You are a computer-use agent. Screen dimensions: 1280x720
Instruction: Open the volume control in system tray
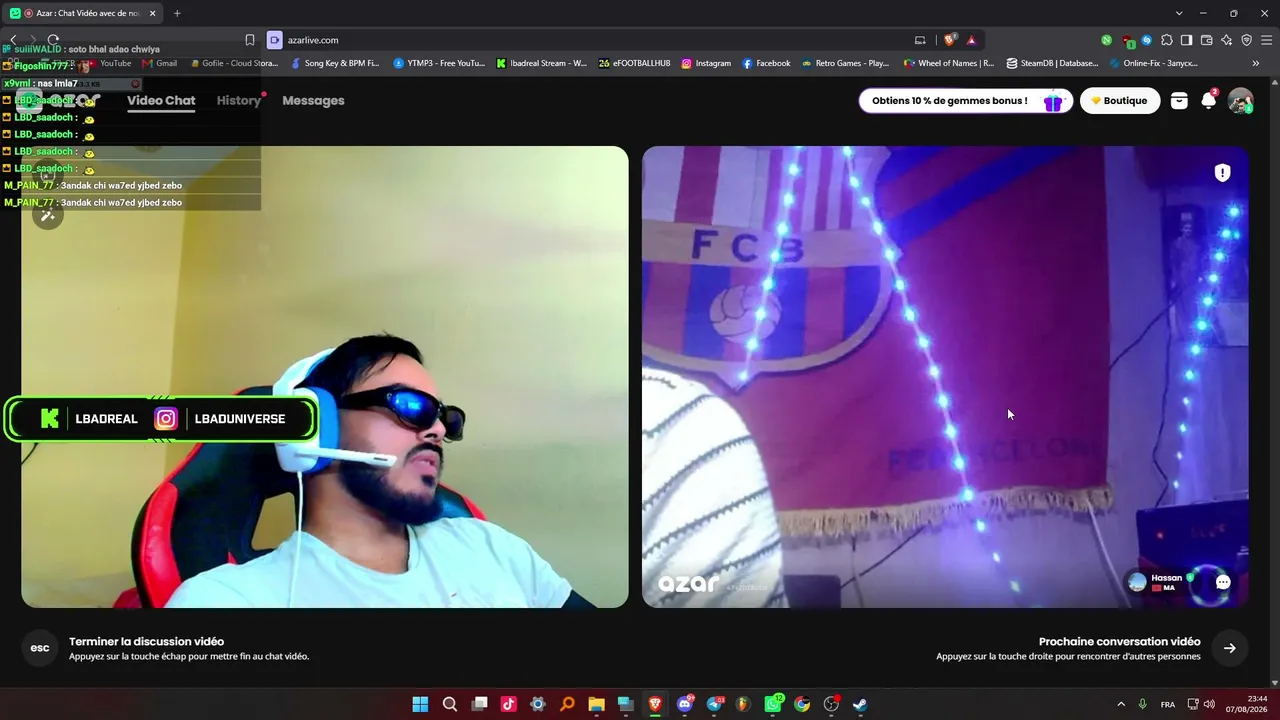1209,704
